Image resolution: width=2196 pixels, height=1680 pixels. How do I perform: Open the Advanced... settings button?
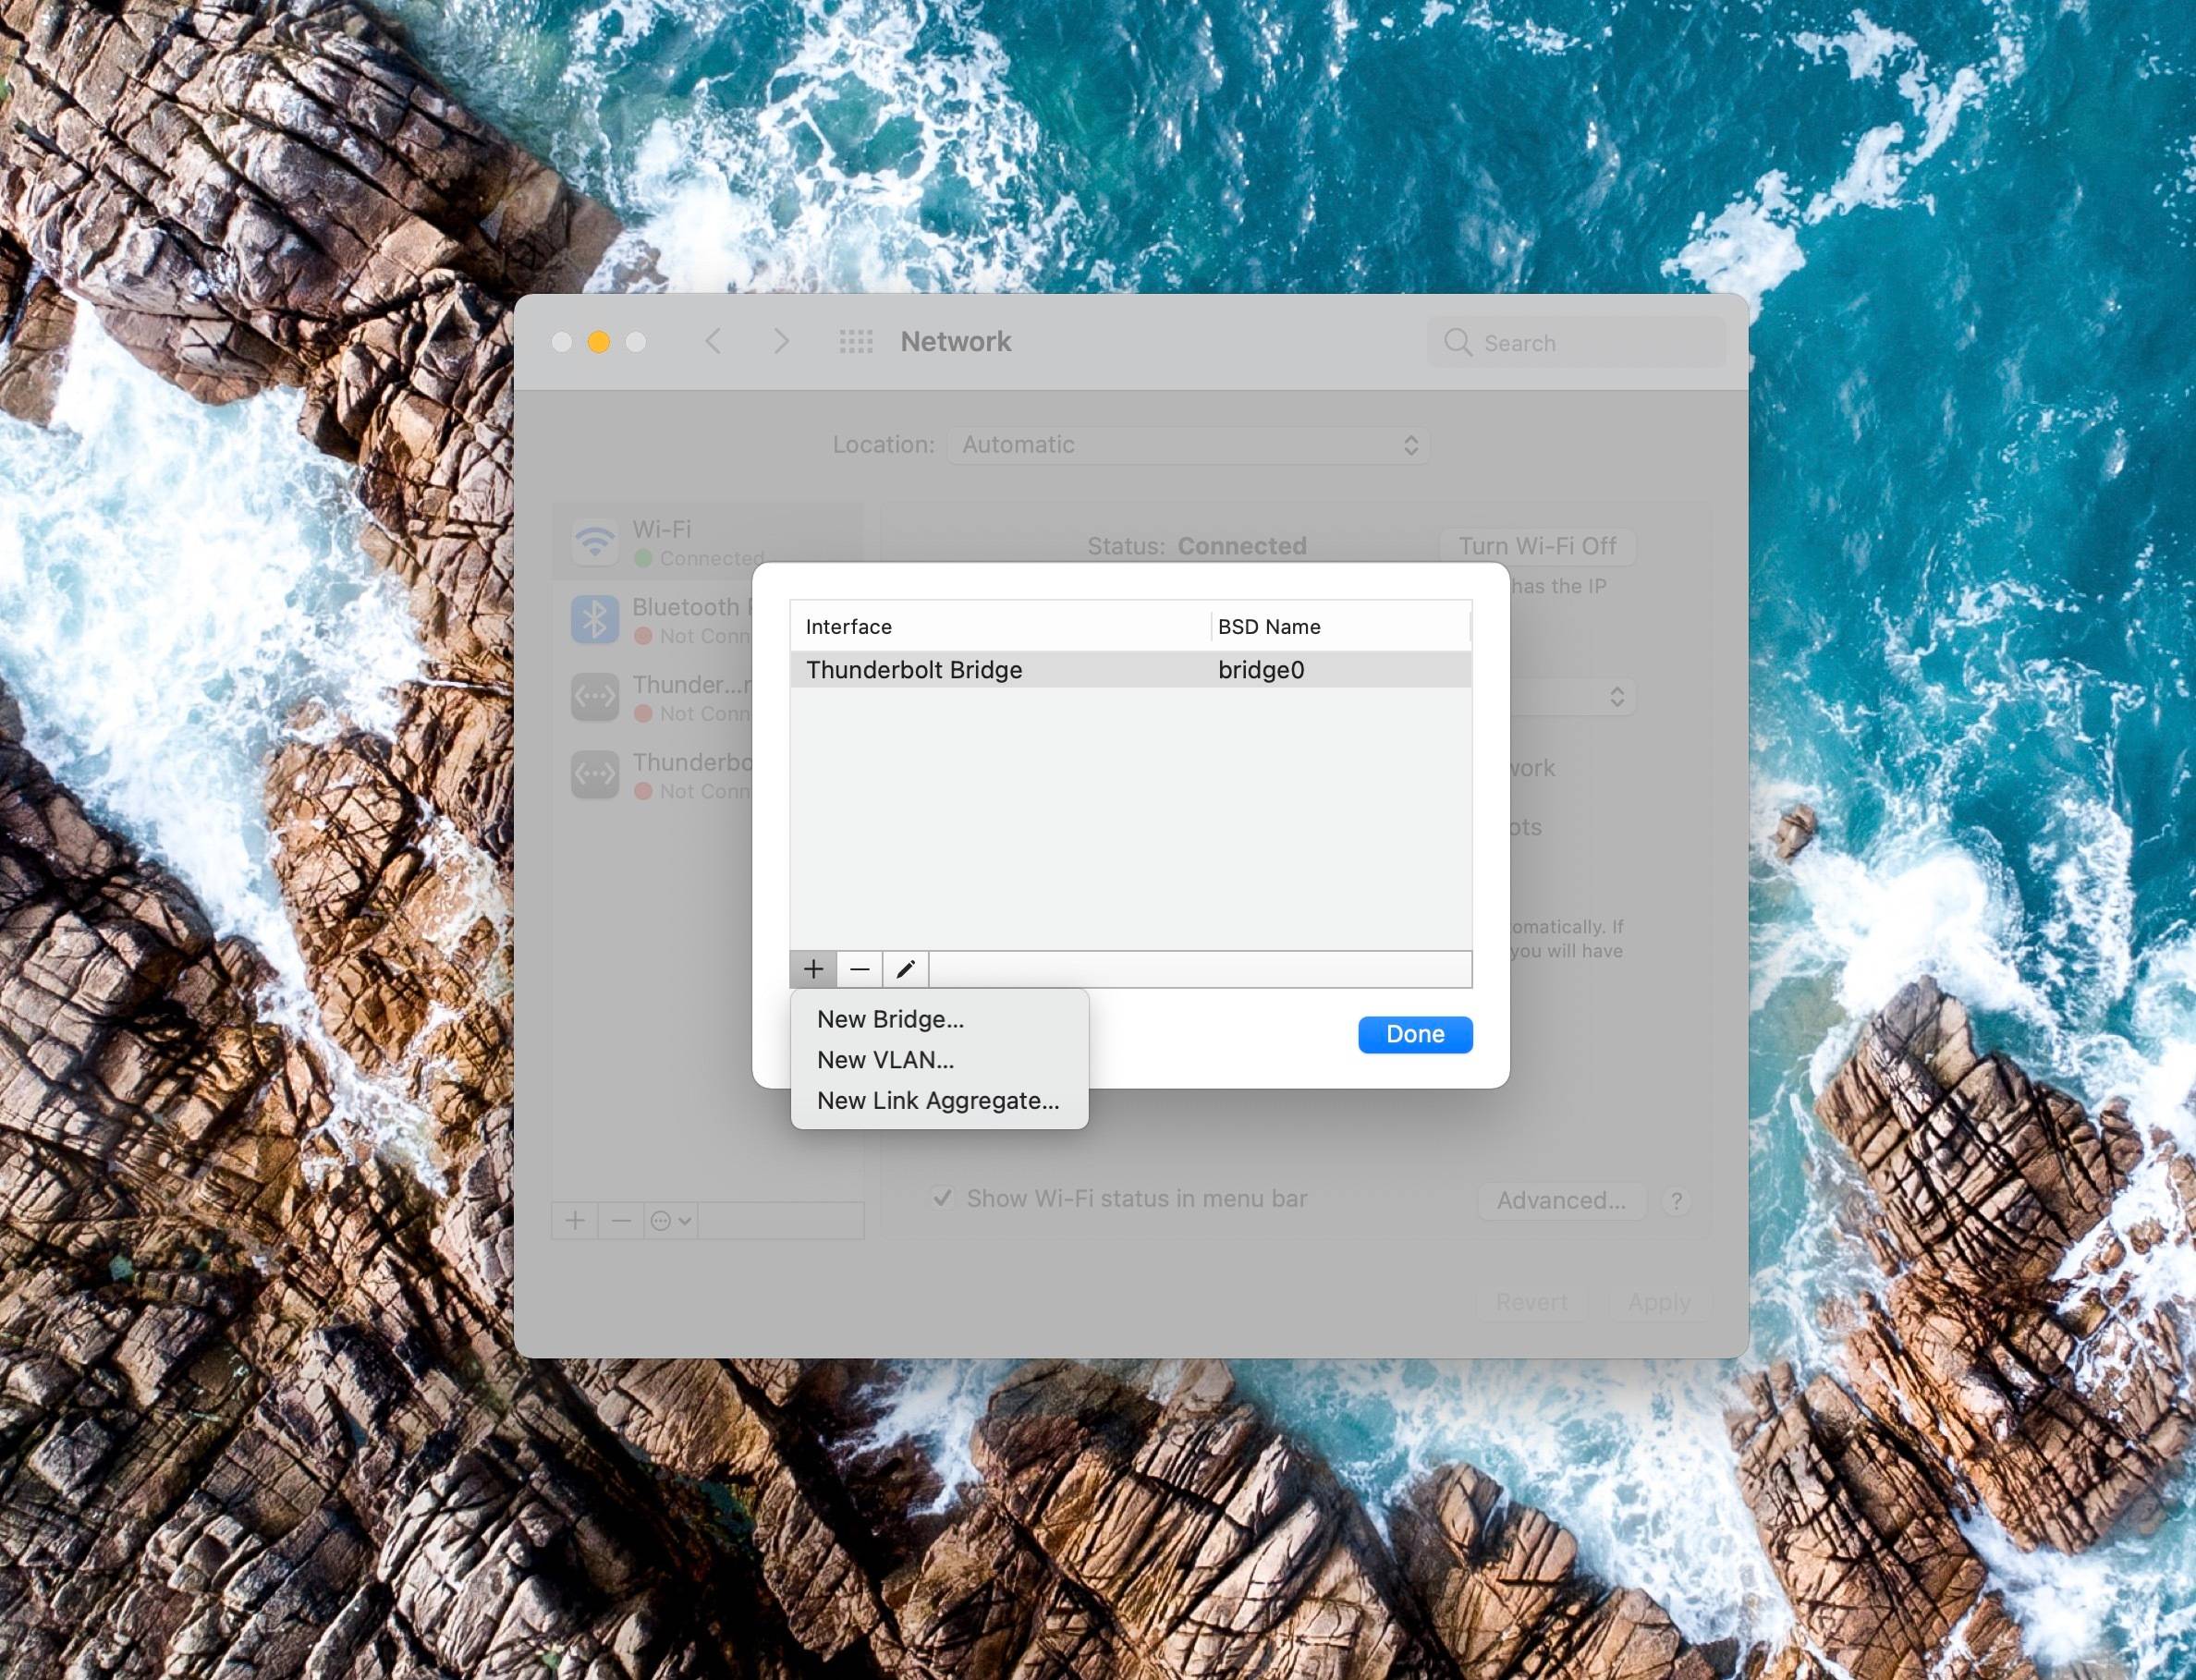pyautogui.click(x=1561, y=1200)
